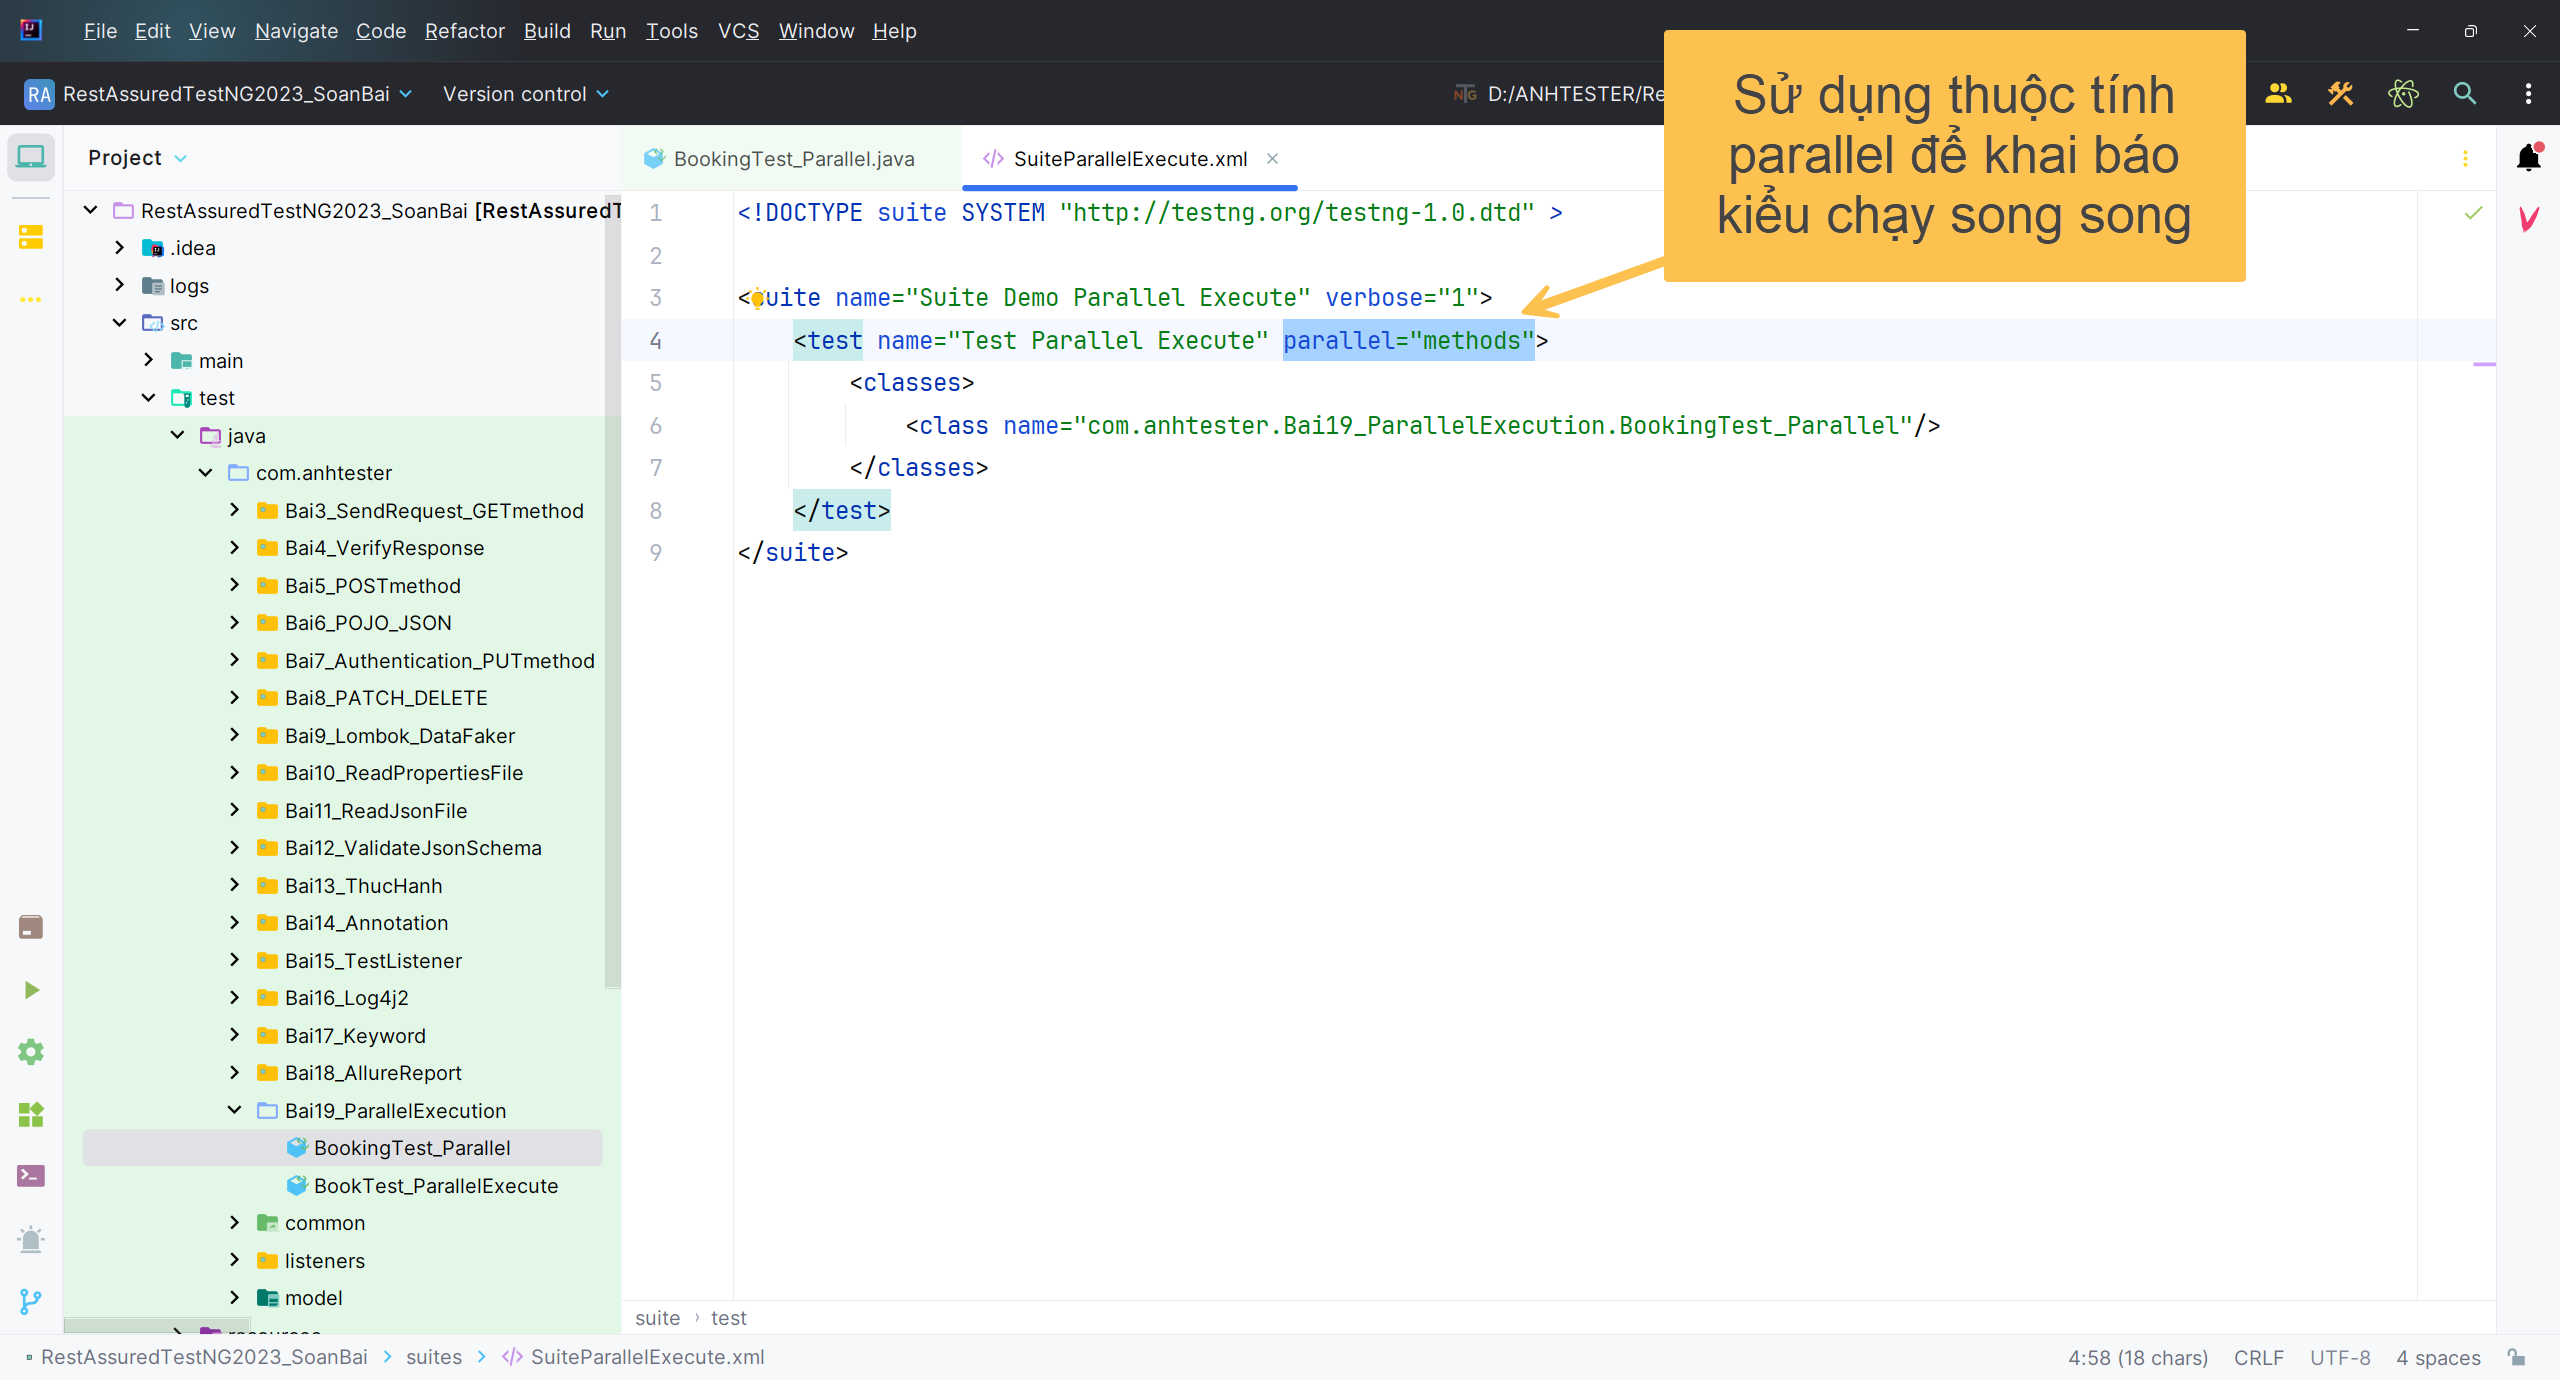Click the IntelliJ application logo icon
2560x1380 pixels.
click(x=31, y=30)
